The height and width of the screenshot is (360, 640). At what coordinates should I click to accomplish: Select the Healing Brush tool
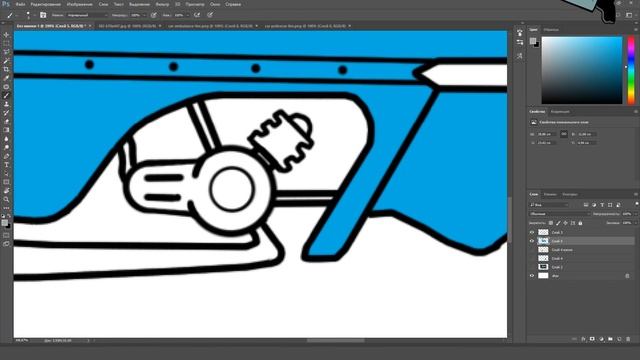pos(6,87)
